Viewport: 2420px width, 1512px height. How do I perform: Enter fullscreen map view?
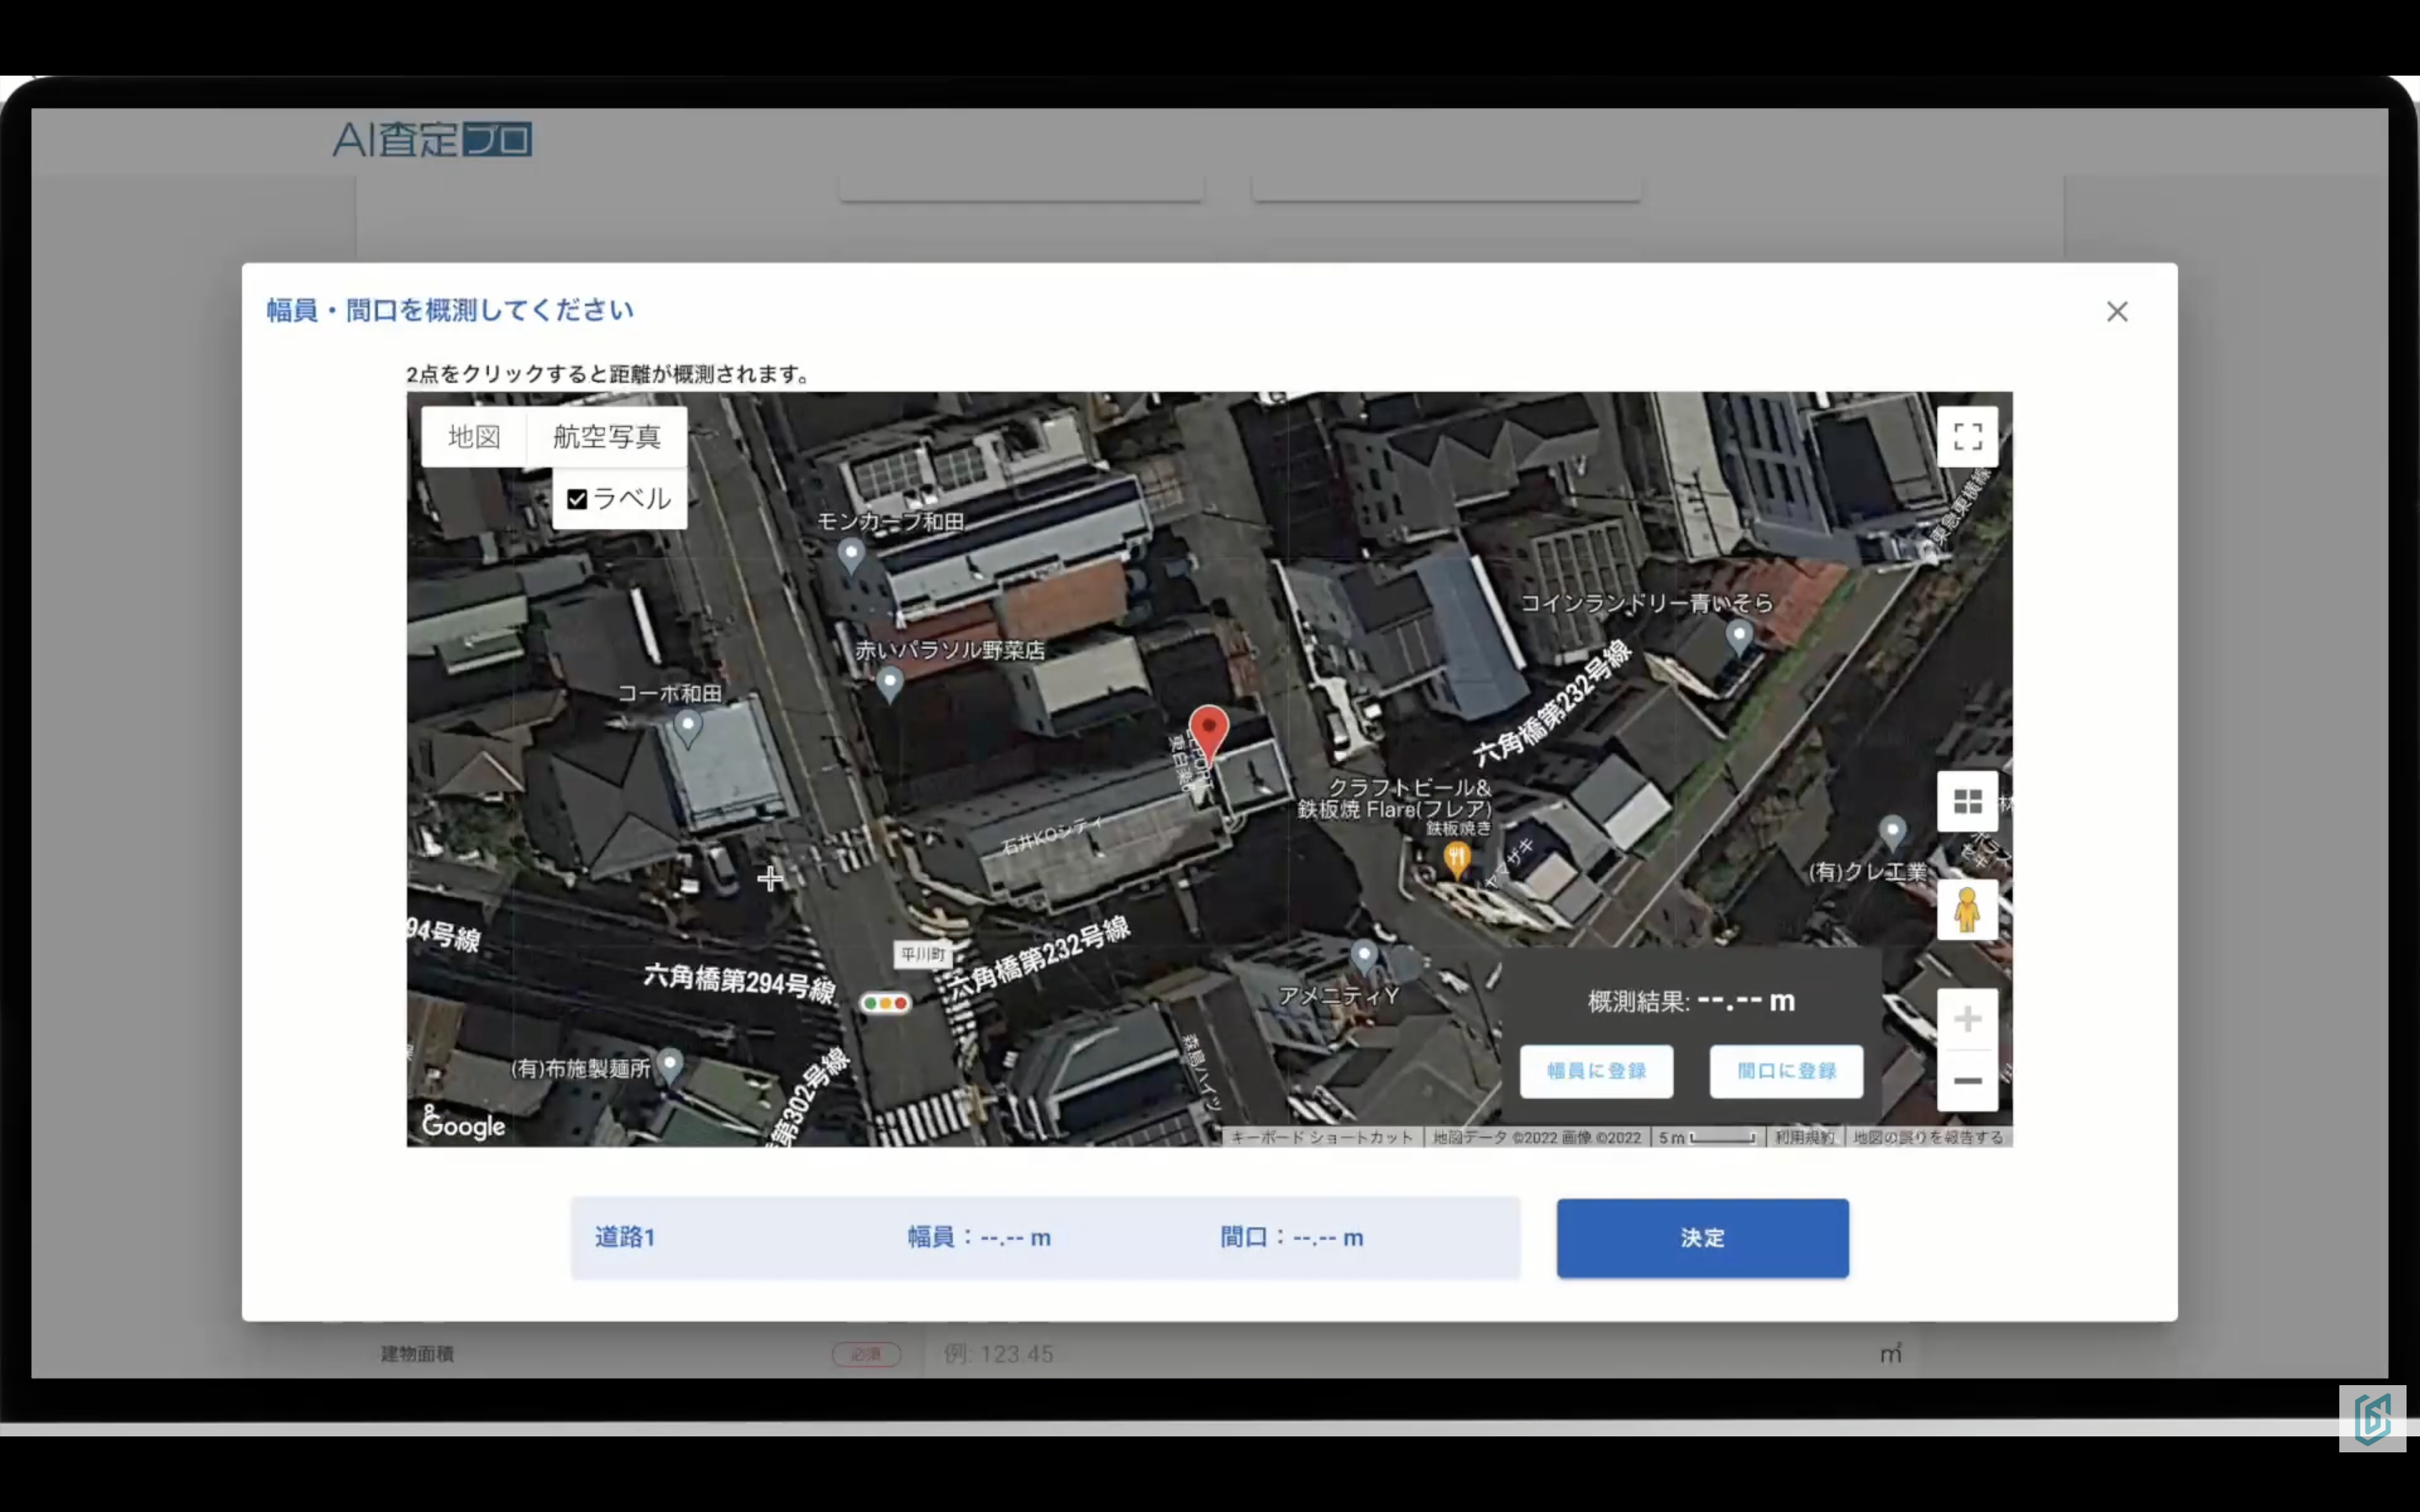pyautogui.click(x=1967, y=436)
